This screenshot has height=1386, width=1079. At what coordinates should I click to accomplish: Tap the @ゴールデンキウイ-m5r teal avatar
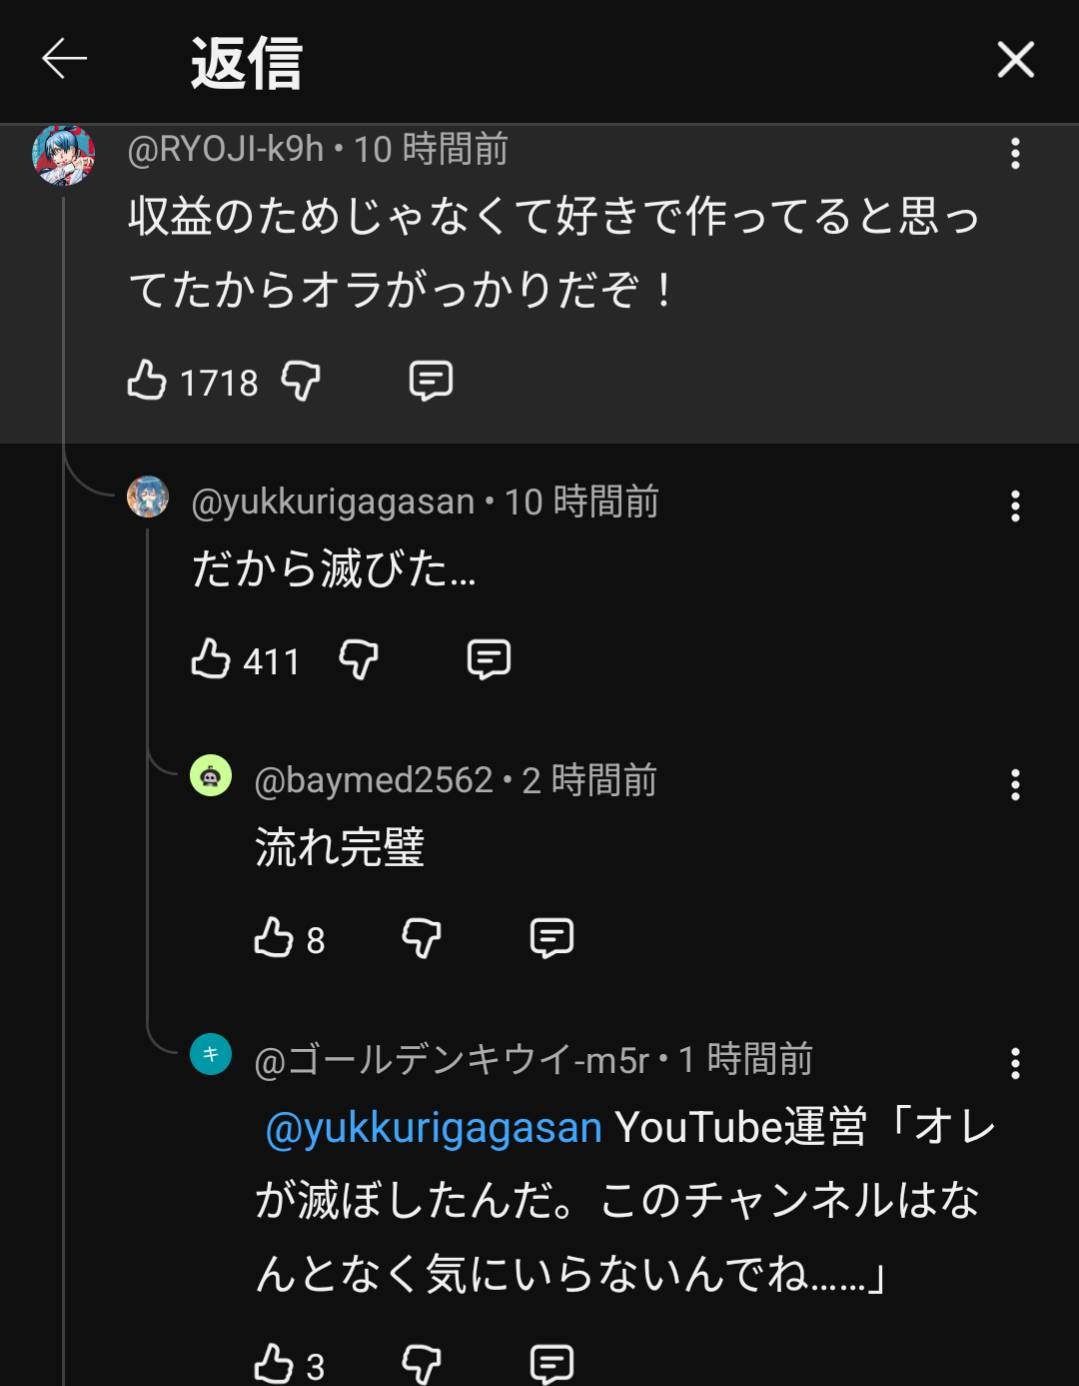211,1054
